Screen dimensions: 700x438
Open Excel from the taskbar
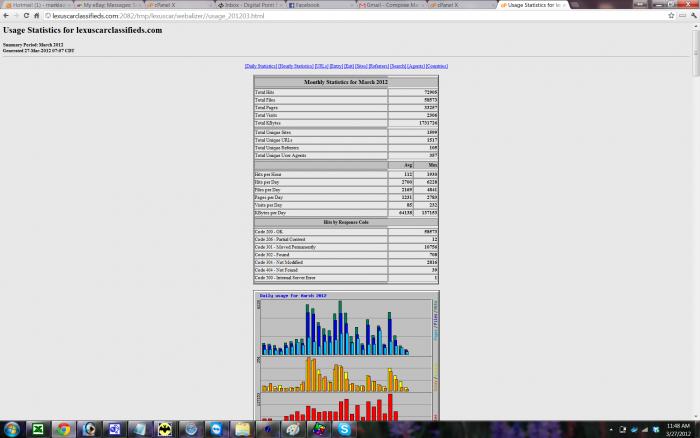tap(38, 429)
